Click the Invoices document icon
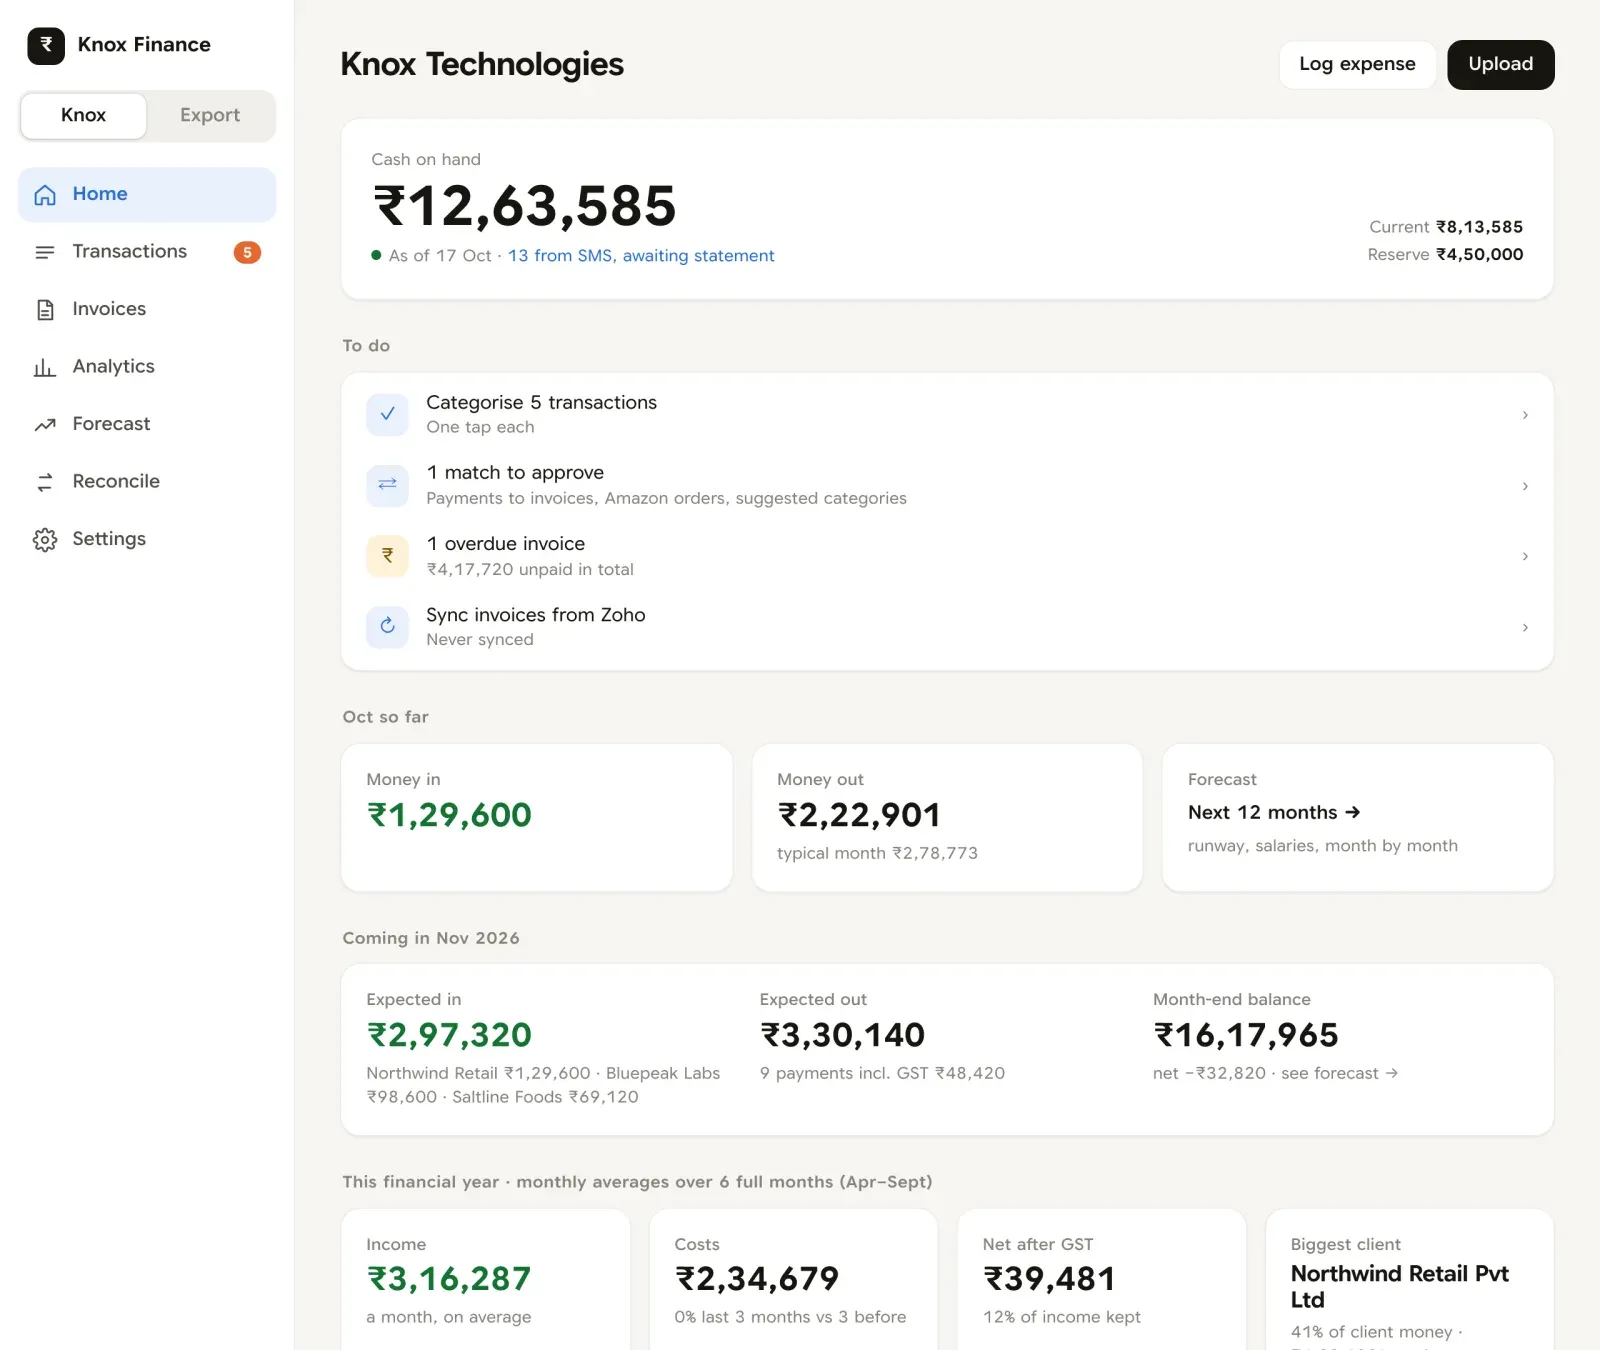1600x1350 pixels. pyautogui.click(x=45, y=310)
